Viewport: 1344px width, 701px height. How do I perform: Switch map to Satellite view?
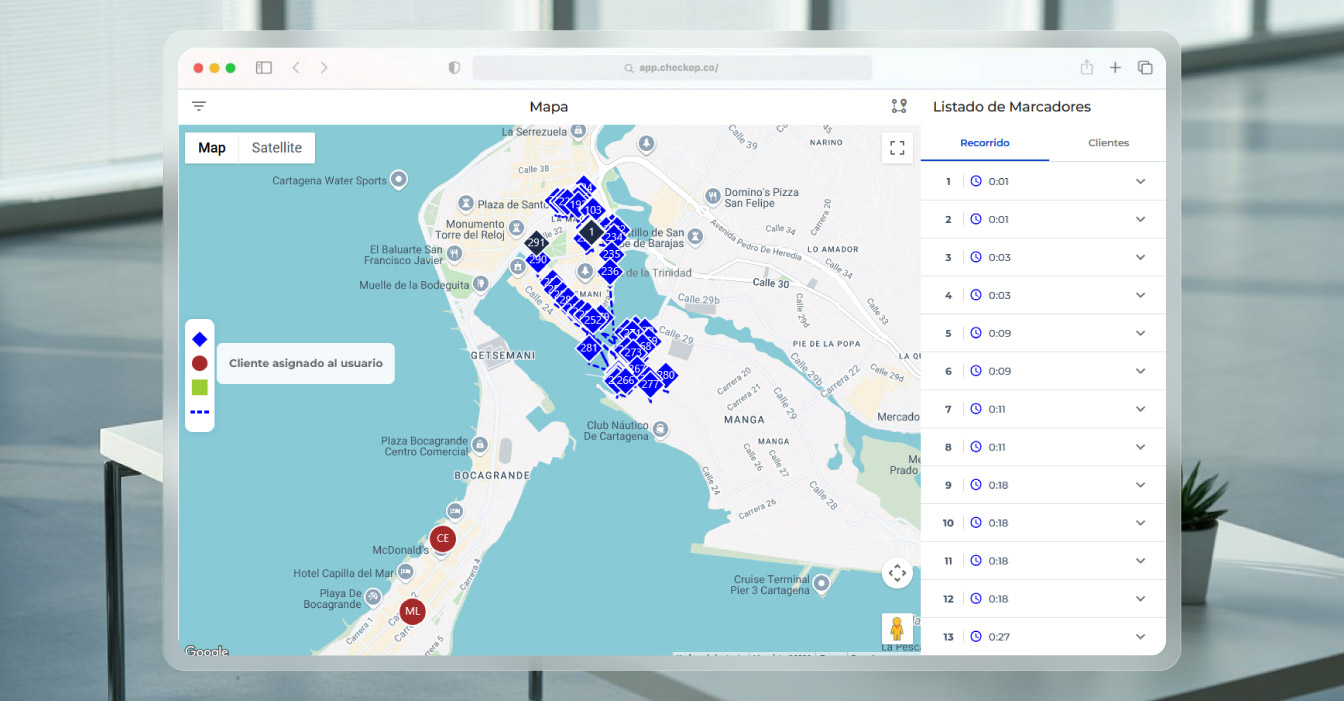277,148
